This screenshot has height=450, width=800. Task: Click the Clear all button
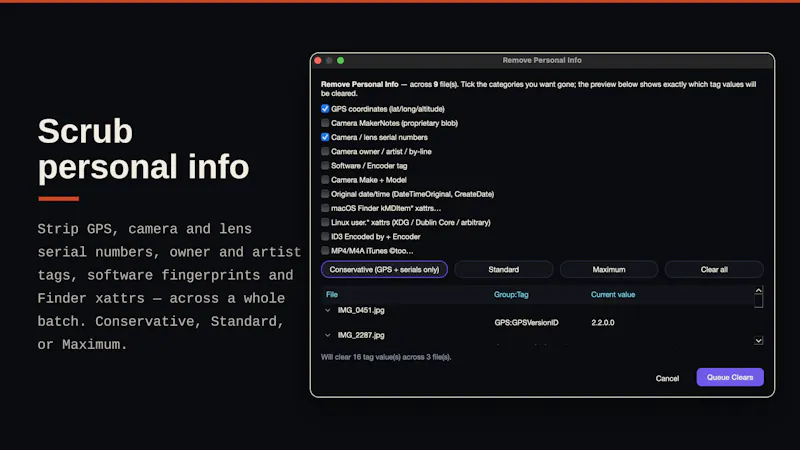714,269
